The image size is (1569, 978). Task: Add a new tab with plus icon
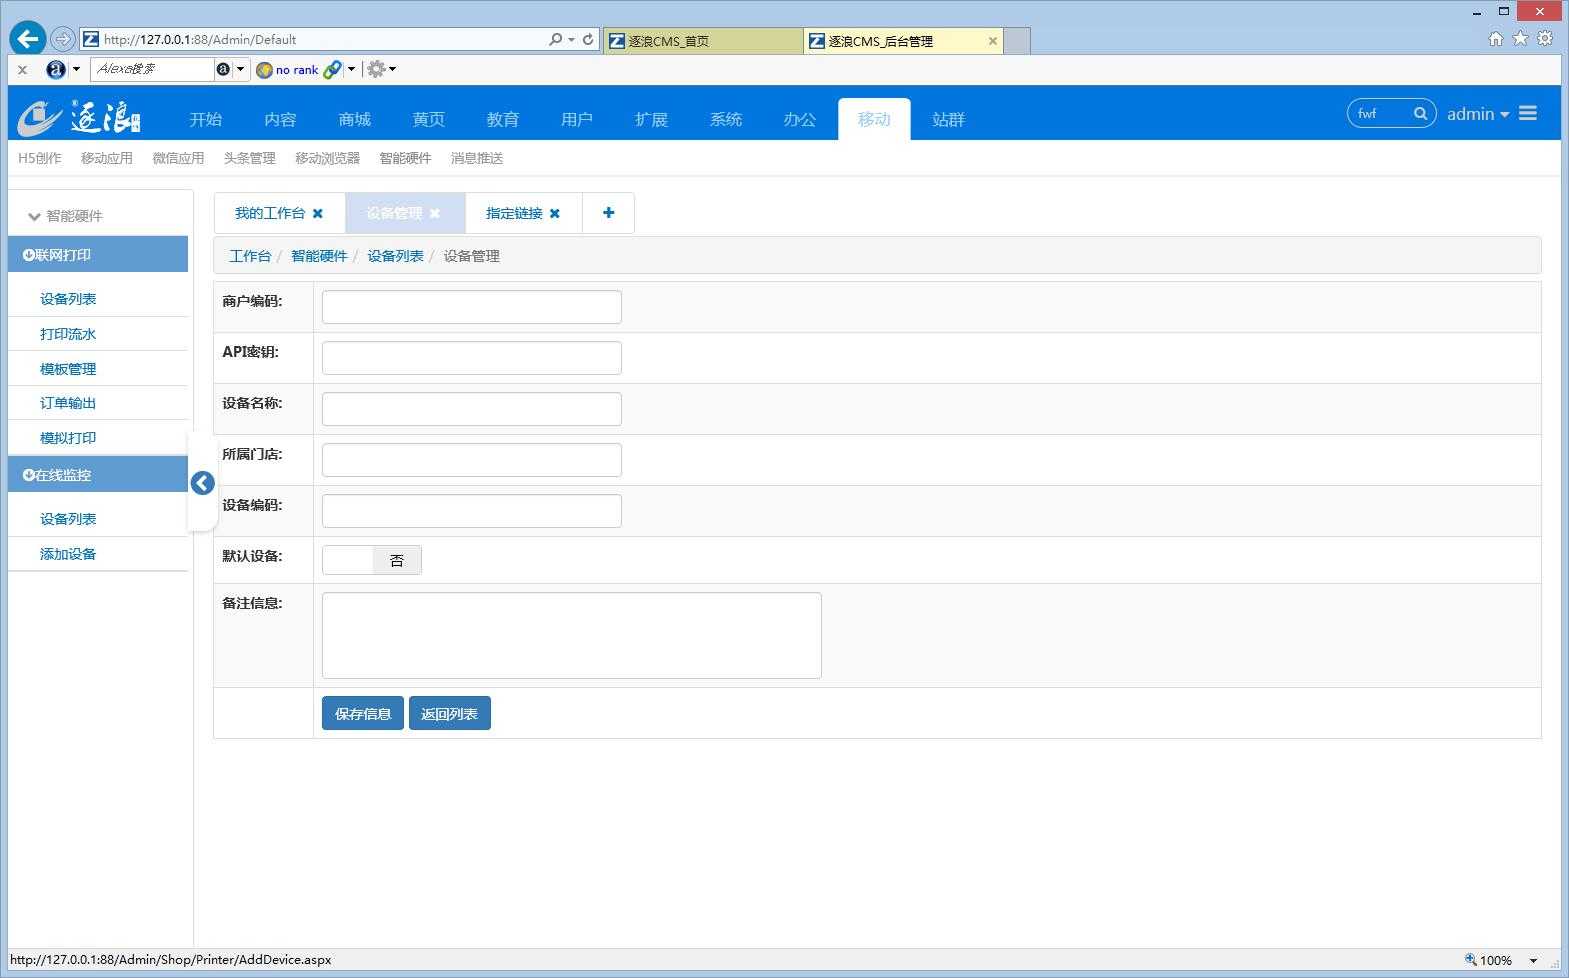(608, 213)
